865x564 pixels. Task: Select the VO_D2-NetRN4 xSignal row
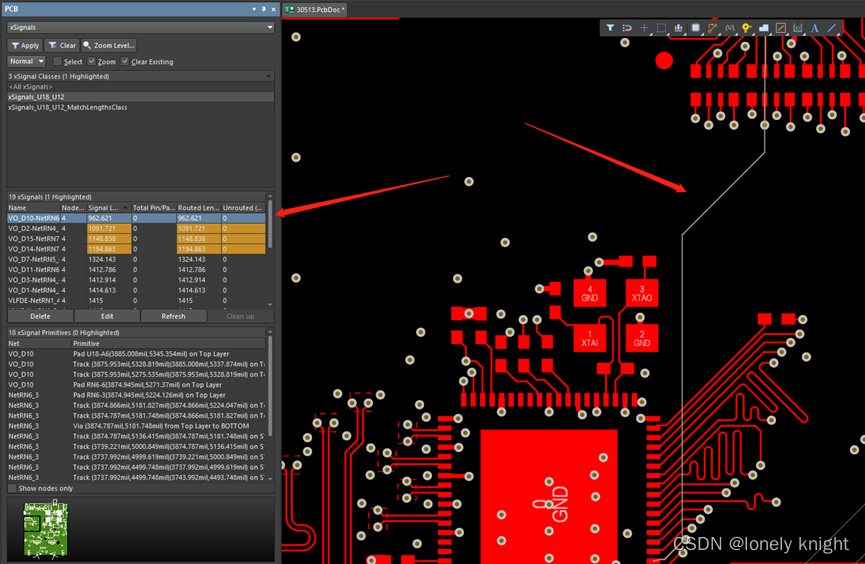pos(136,228)
